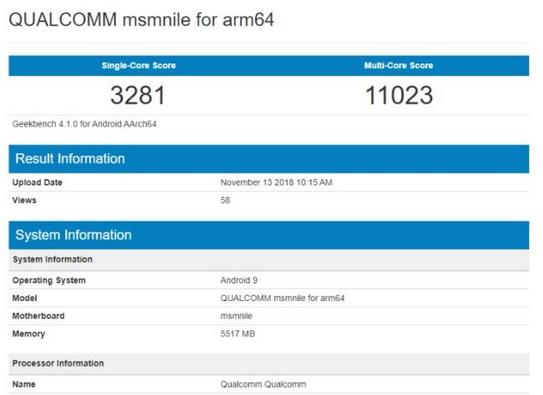Click the 'Upload Date' label
This screenshot has width=543, height=395.
click(37, 182)
